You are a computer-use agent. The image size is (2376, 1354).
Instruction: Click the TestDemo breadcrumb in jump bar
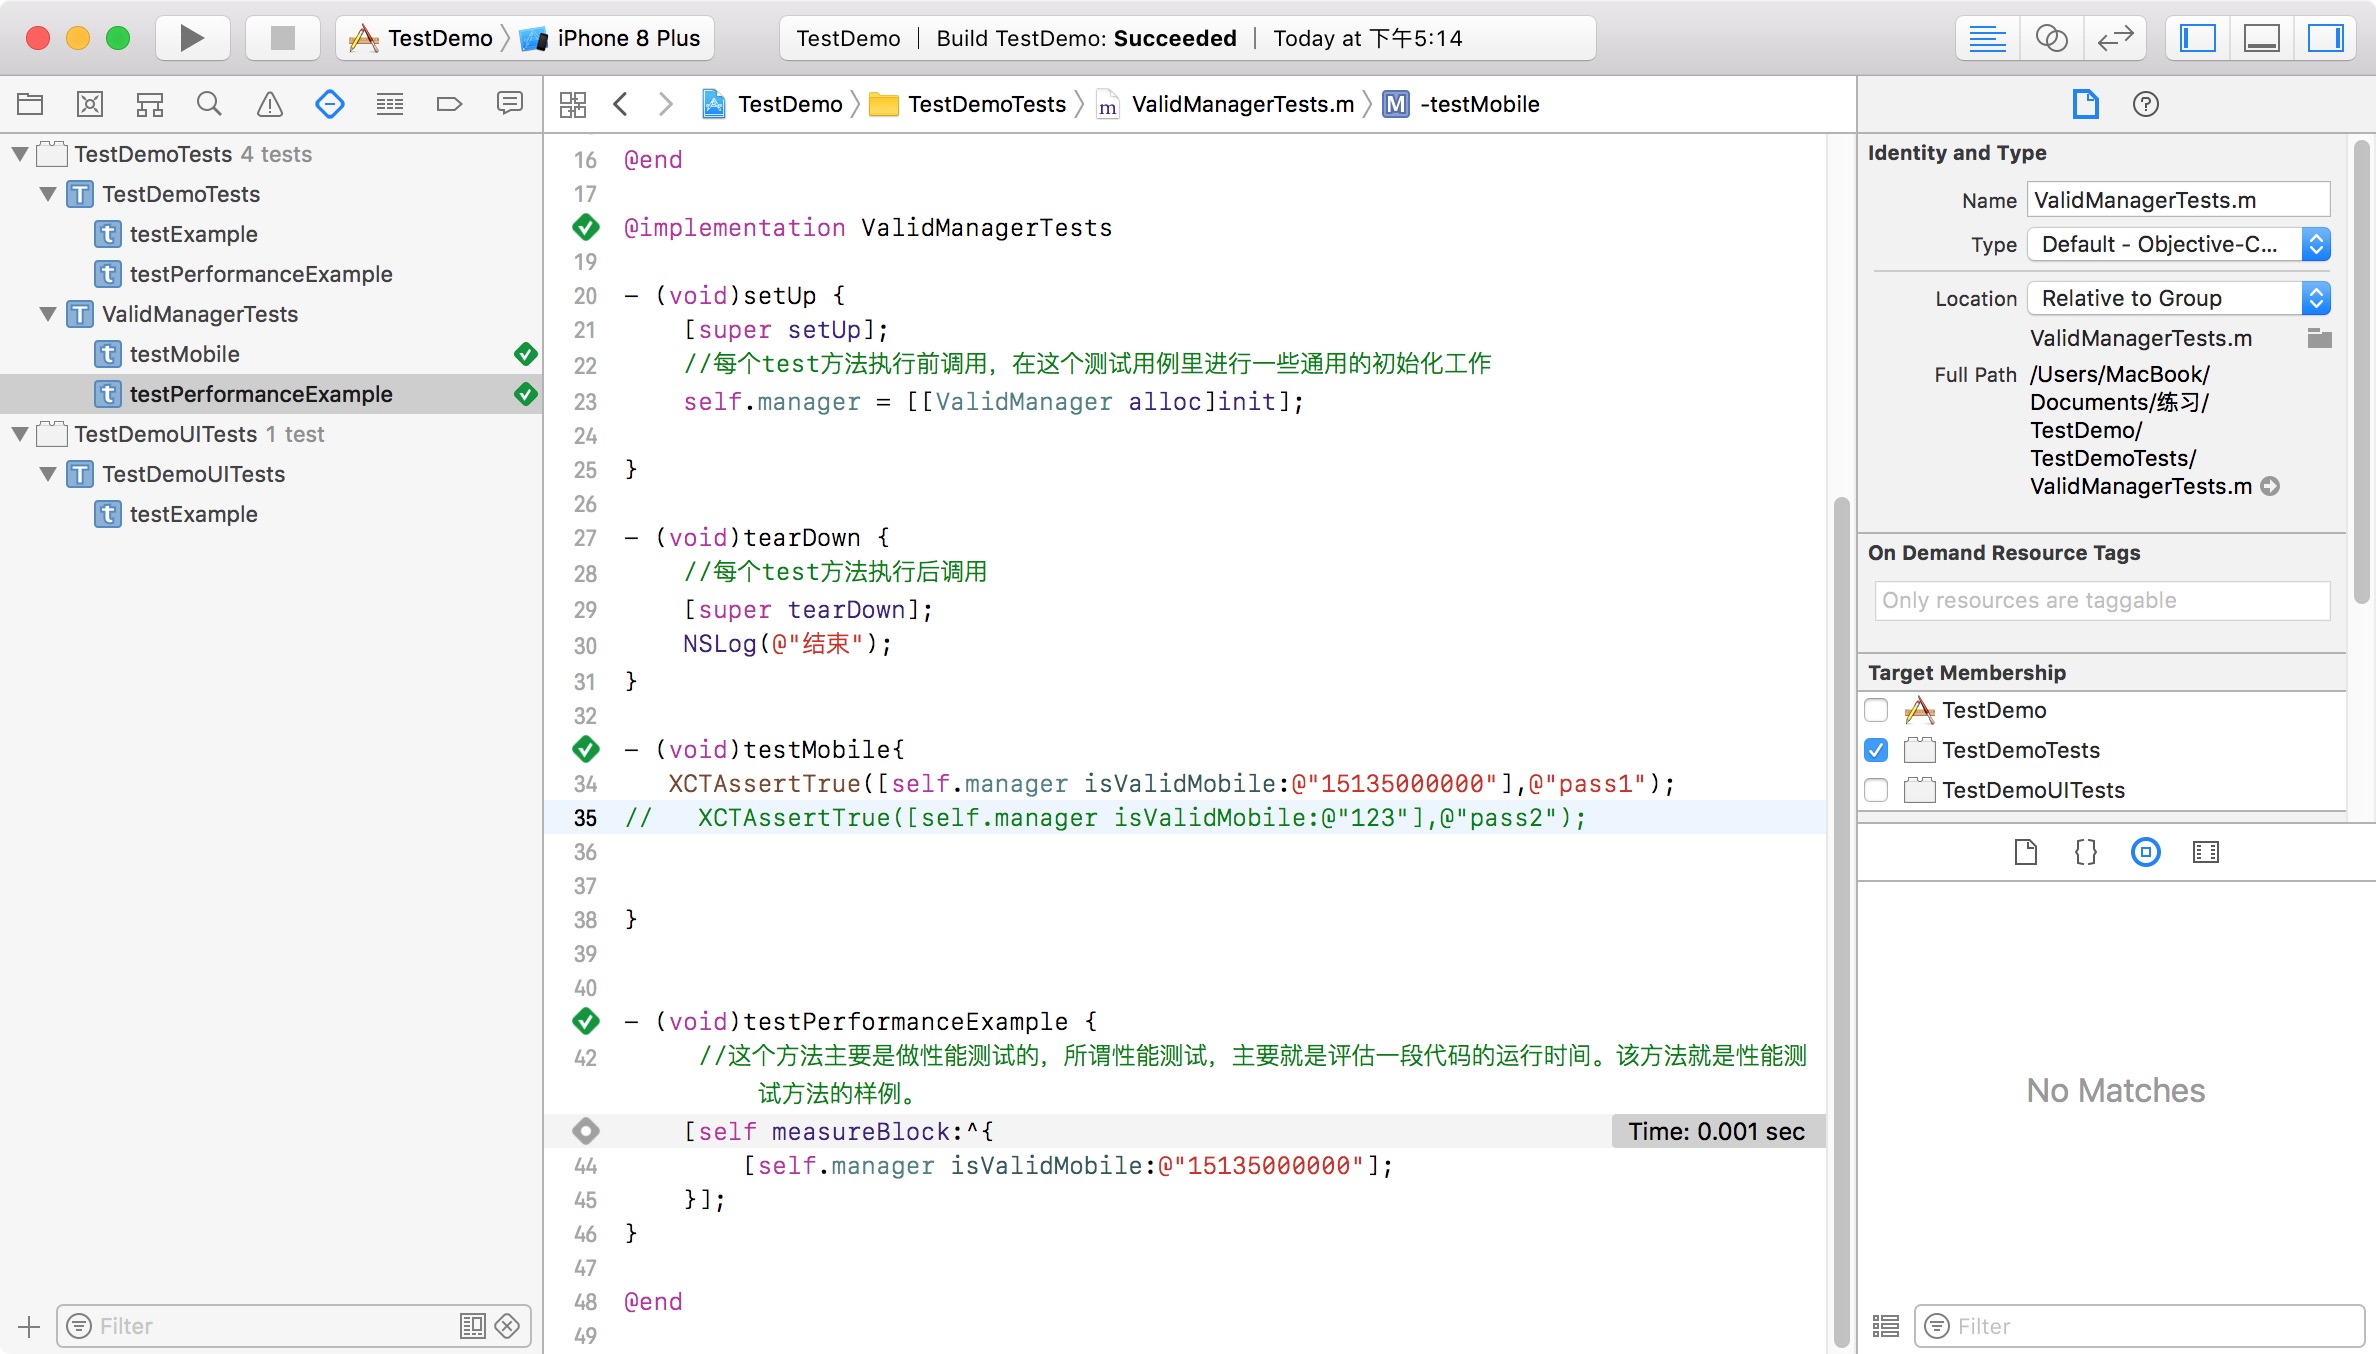(773, 104)
